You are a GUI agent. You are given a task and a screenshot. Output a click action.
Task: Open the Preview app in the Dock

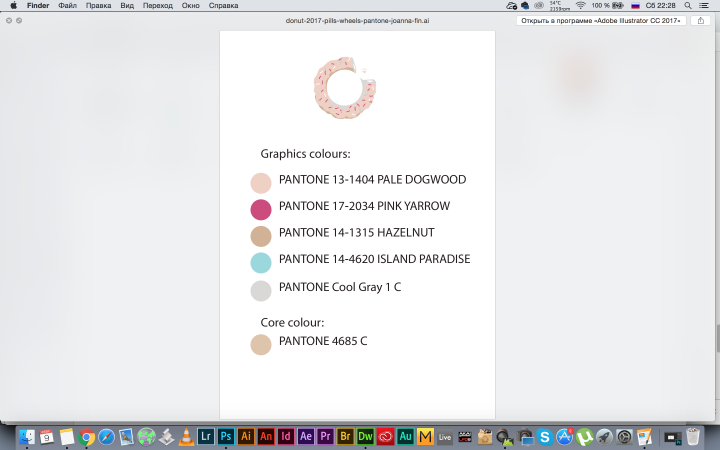click(x=126, y=437)
